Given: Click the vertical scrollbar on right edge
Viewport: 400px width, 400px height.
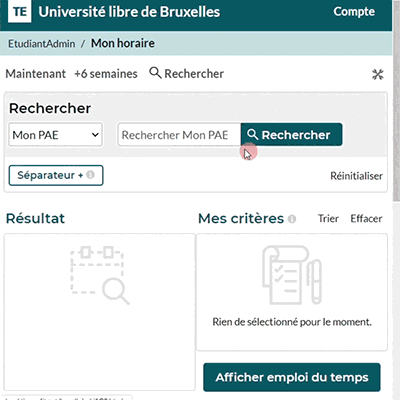Looking at the screenshot, I should coord(396,100).
